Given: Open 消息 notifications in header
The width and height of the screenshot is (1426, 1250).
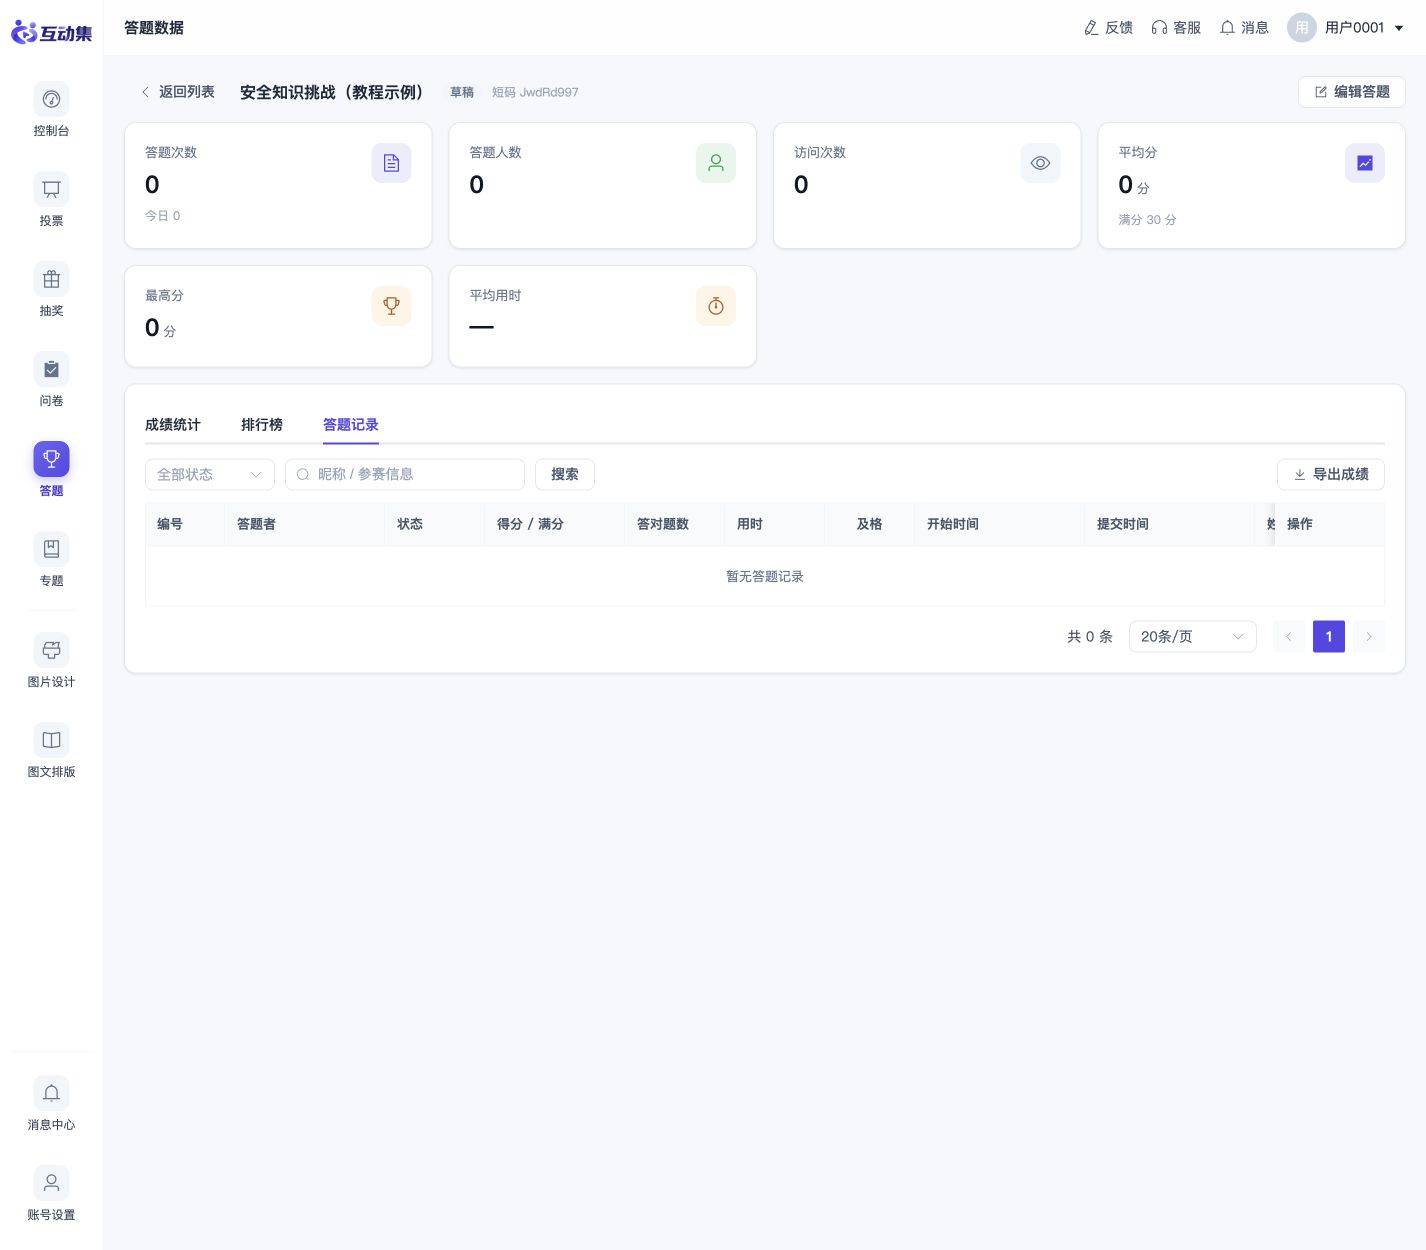Looking at the screenshot, I should click(1244, 28).
